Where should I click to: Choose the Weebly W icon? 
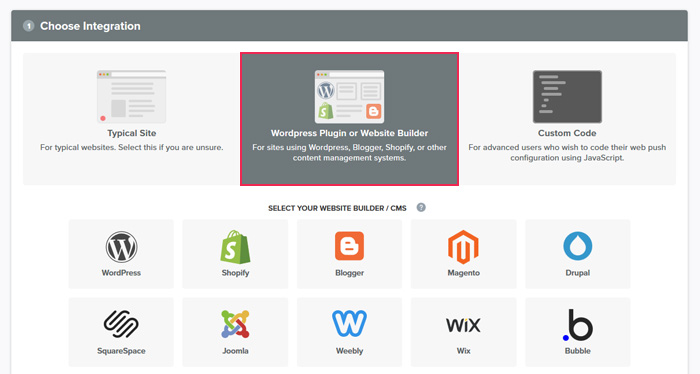(350, 323)
